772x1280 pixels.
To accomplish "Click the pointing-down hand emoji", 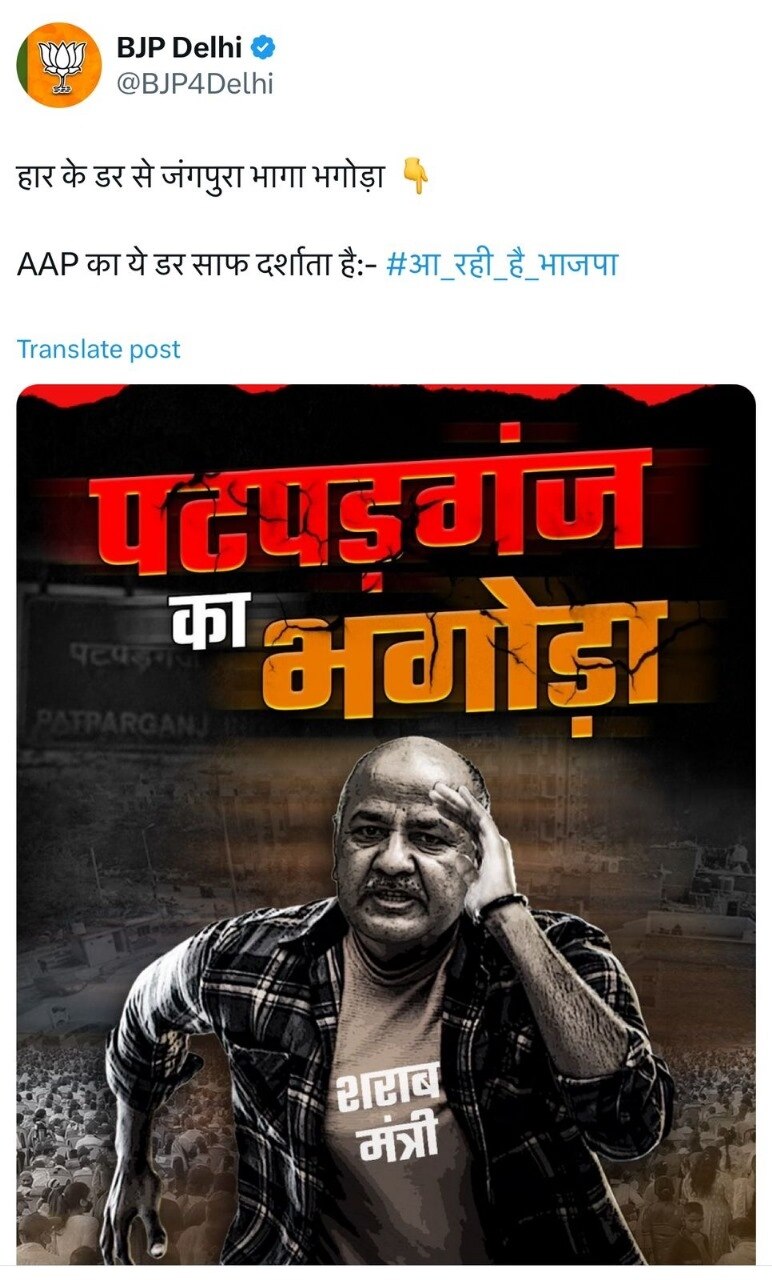I will pos(414,180).
